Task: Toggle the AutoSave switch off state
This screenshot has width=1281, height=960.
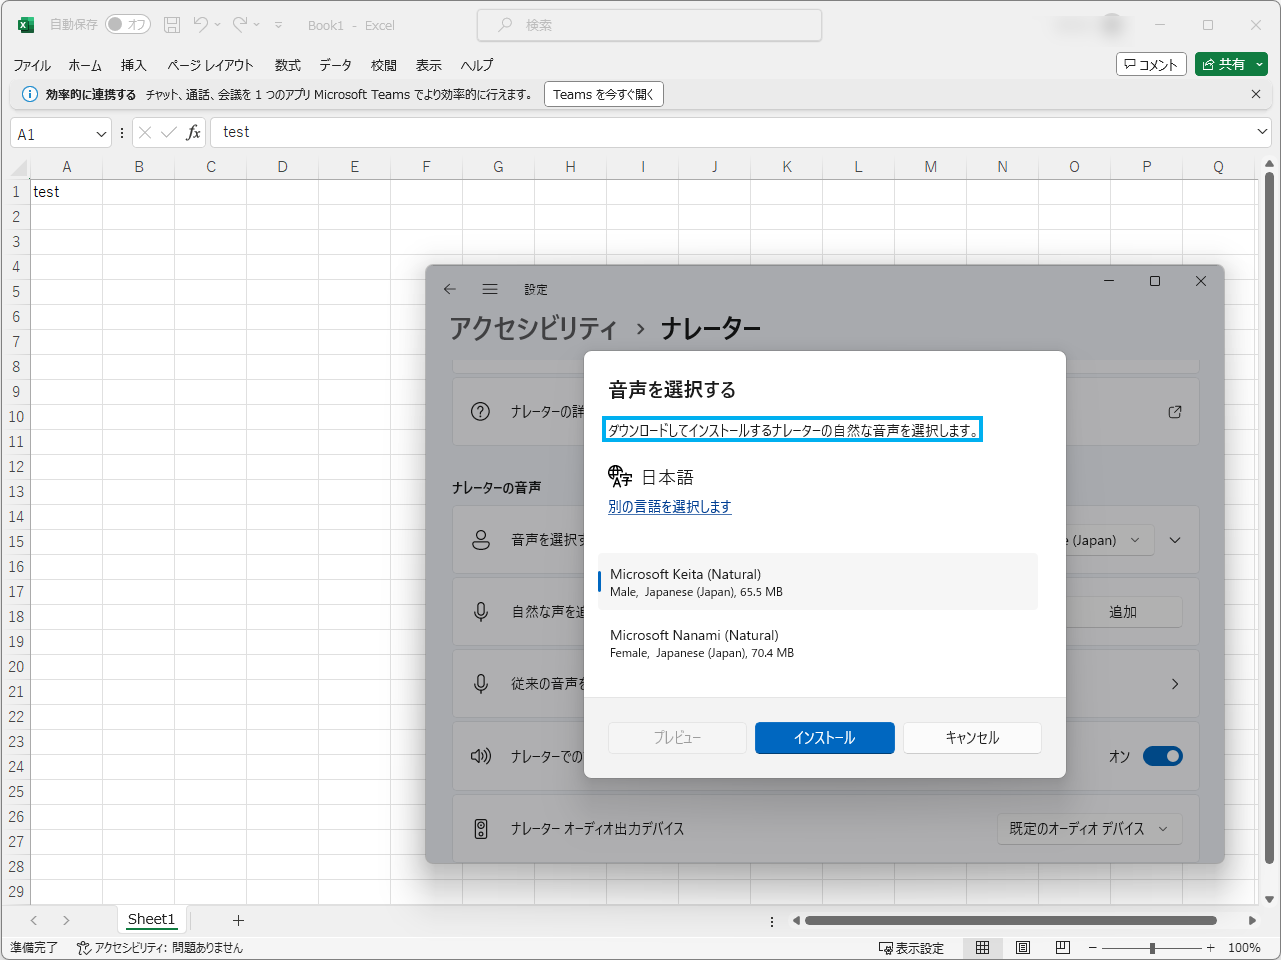Action: click(128, 25)
